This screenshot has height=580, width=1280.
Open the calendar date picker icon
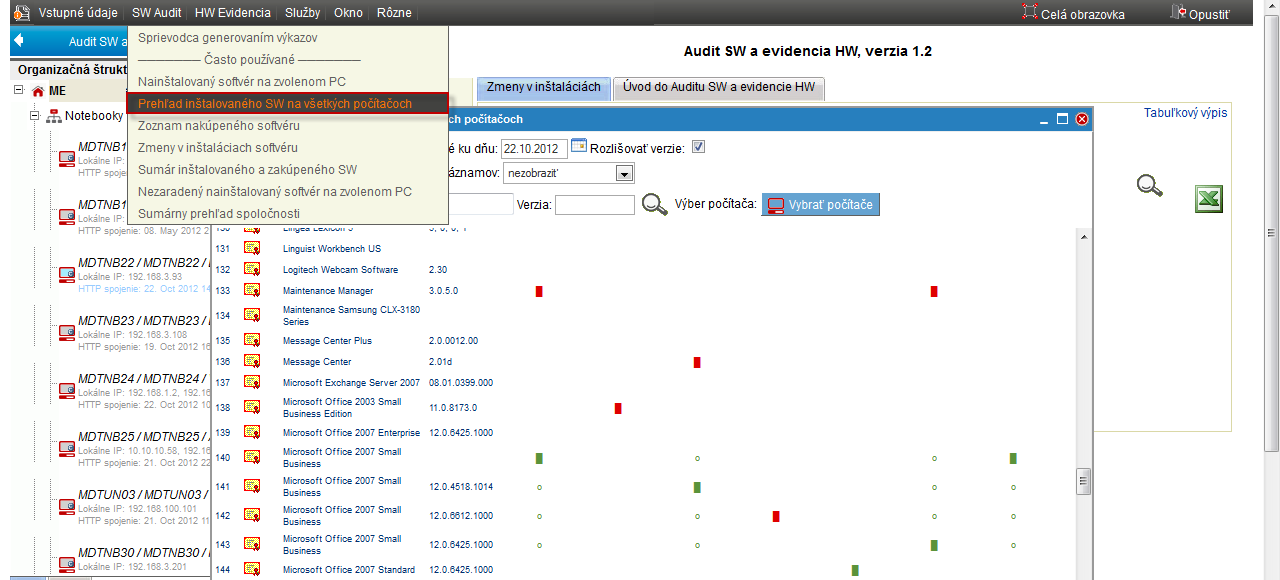[x=578, y=147]
